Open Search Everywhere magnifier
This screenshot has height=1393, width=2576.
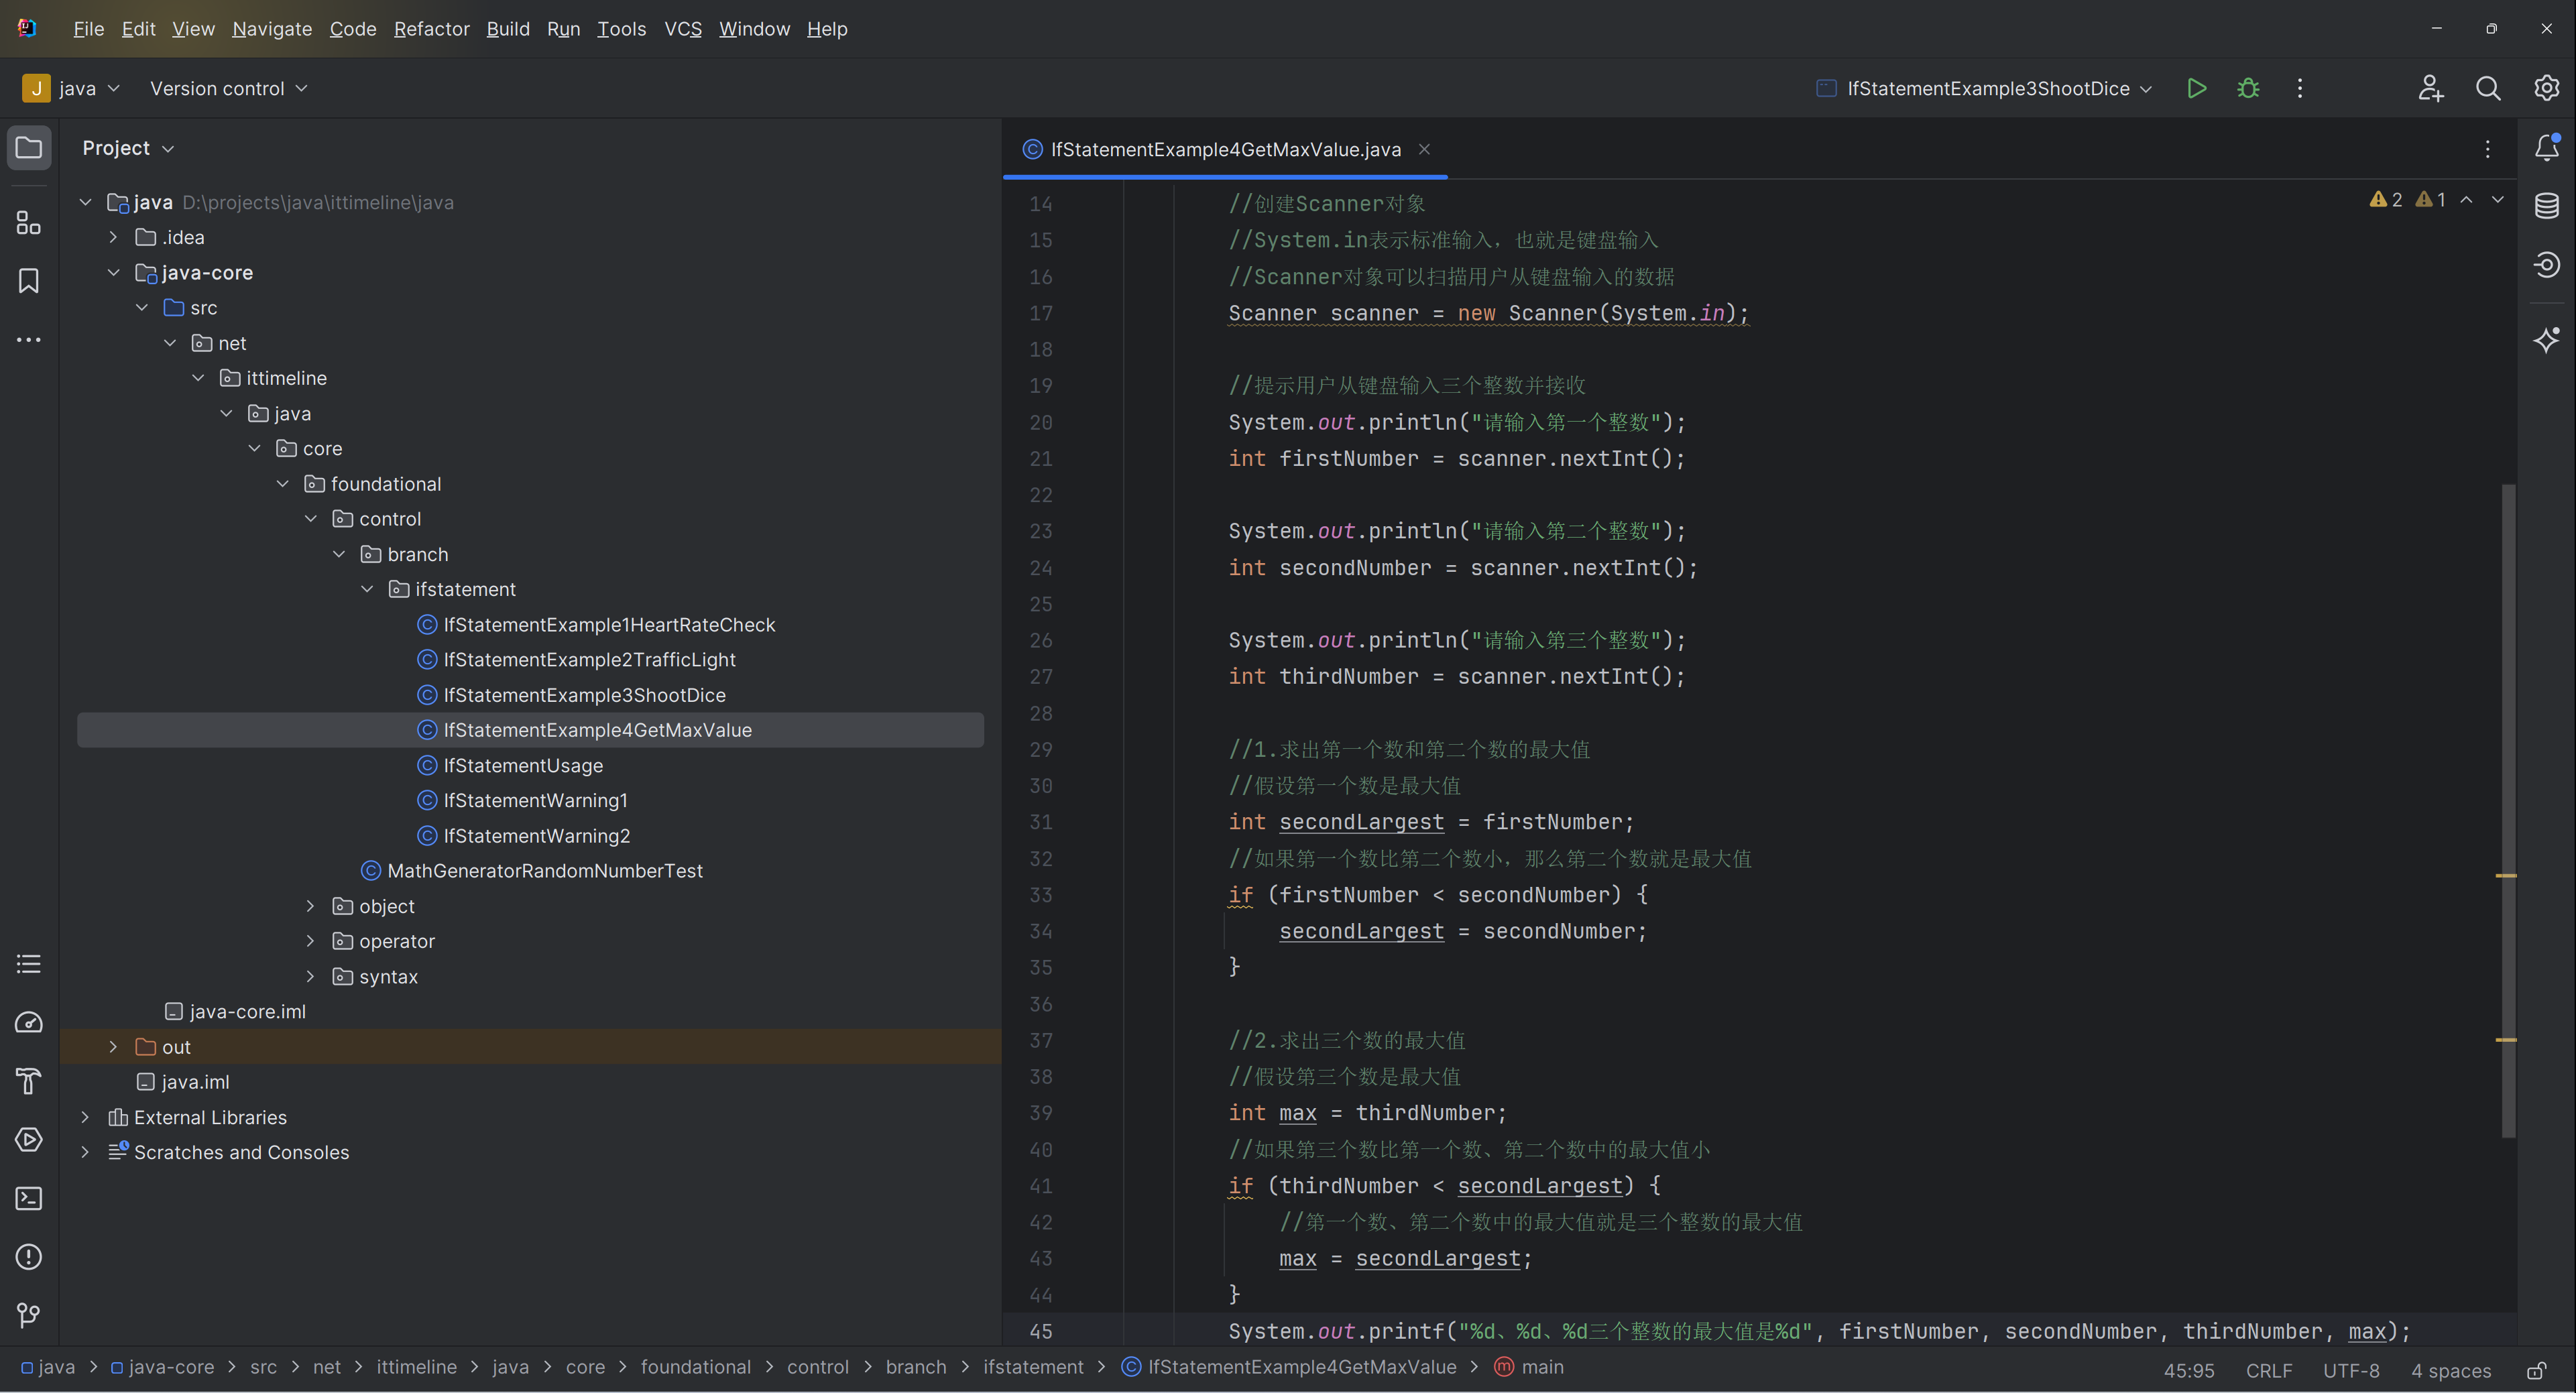point(2488,89)
